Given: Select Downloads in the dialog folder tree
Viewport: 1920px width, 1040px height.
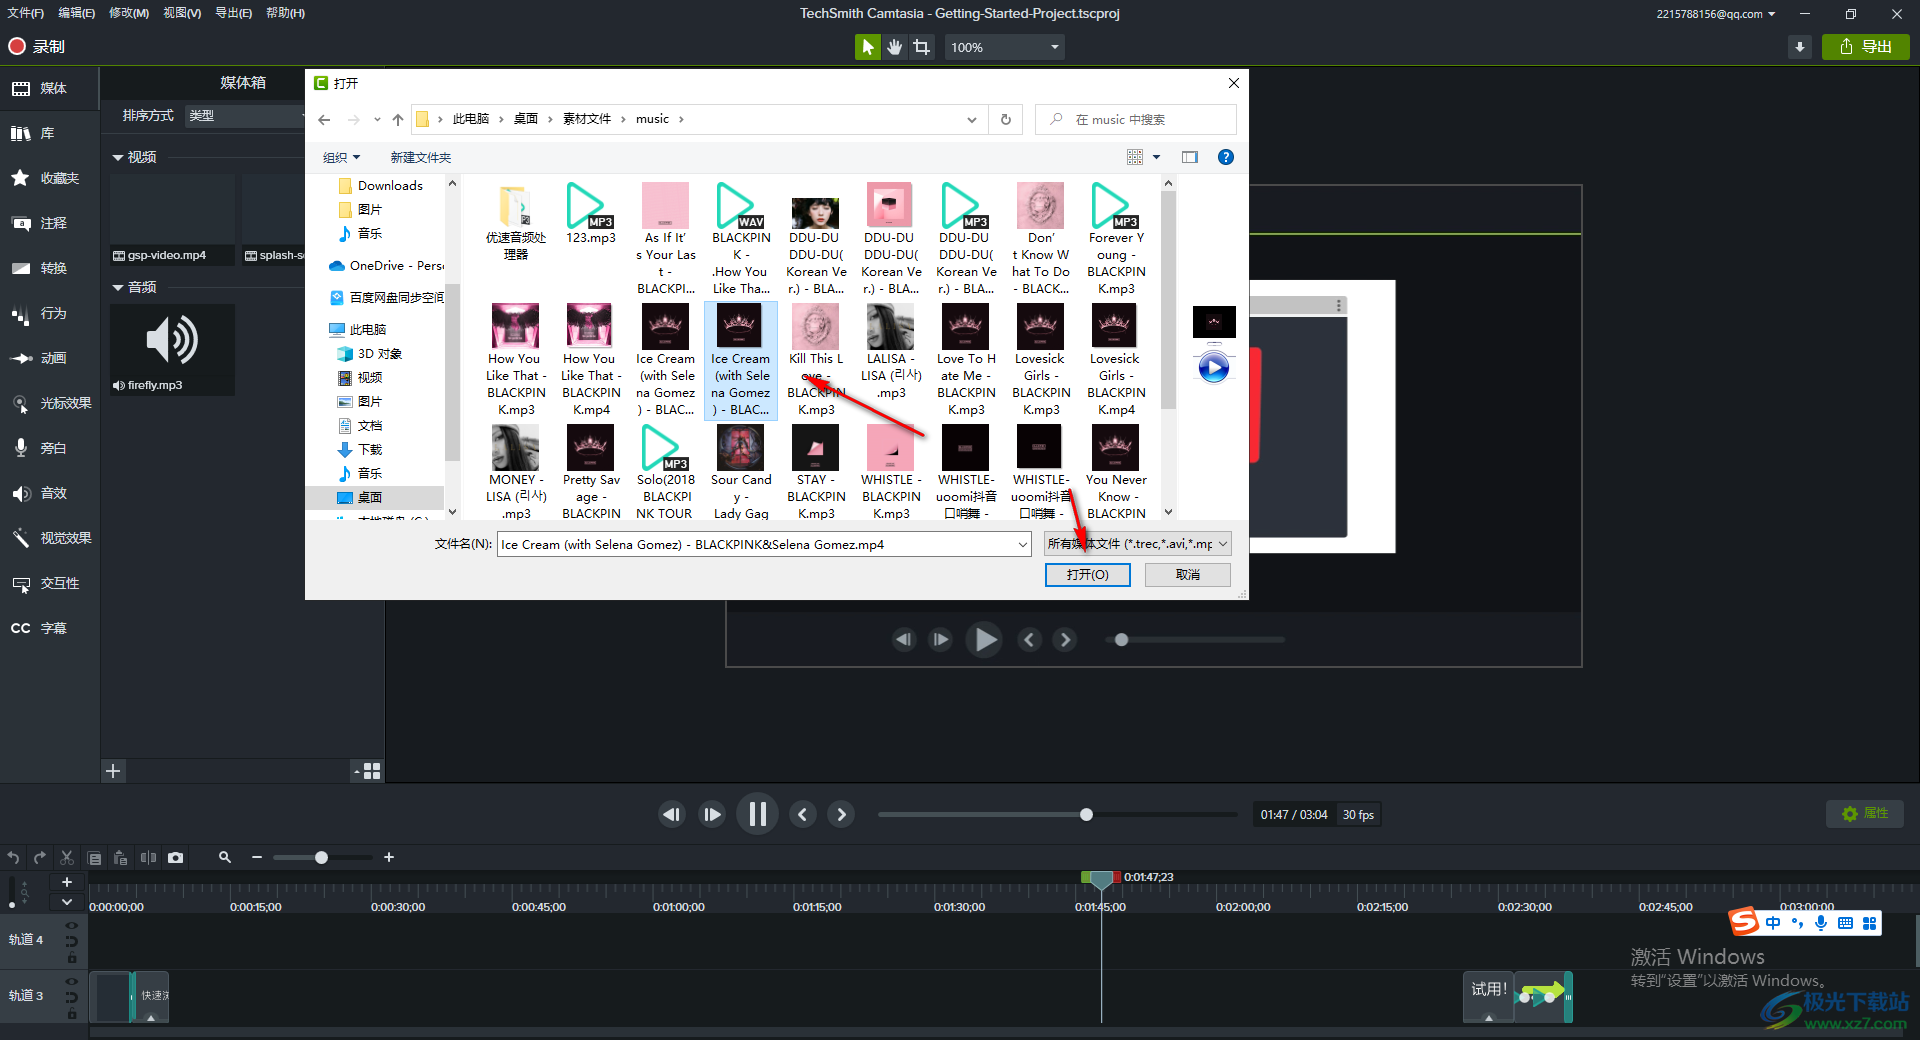Looking at the screenshot, I should click(389, 185).
